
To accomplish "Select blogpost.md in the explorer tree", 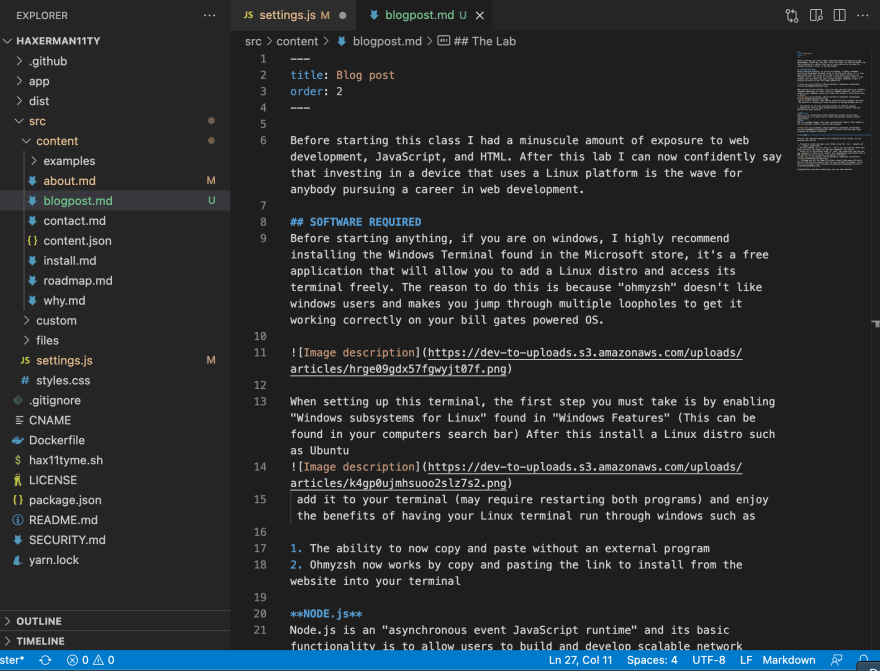I will coord(77,201).
